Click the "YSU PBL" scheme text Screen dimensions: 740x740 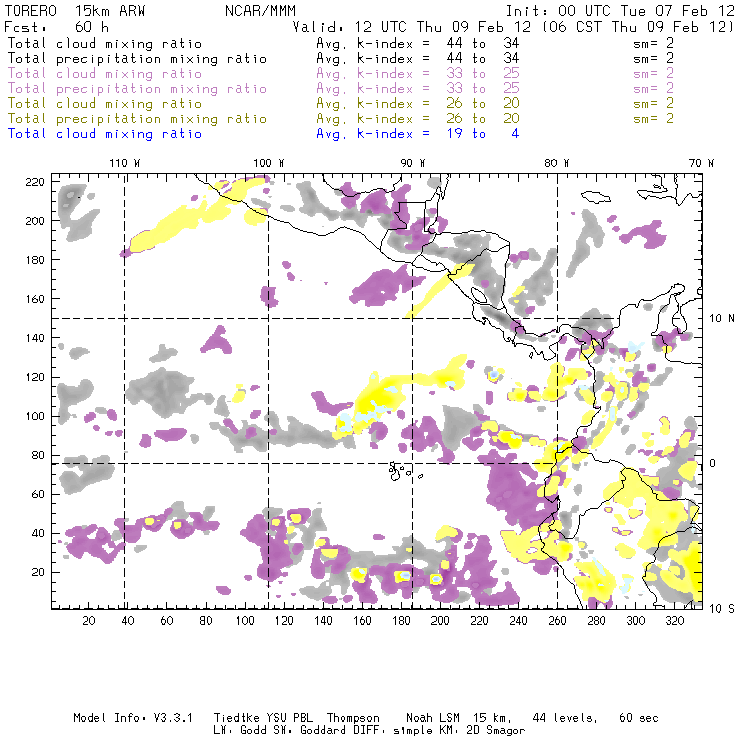[288, 718]
